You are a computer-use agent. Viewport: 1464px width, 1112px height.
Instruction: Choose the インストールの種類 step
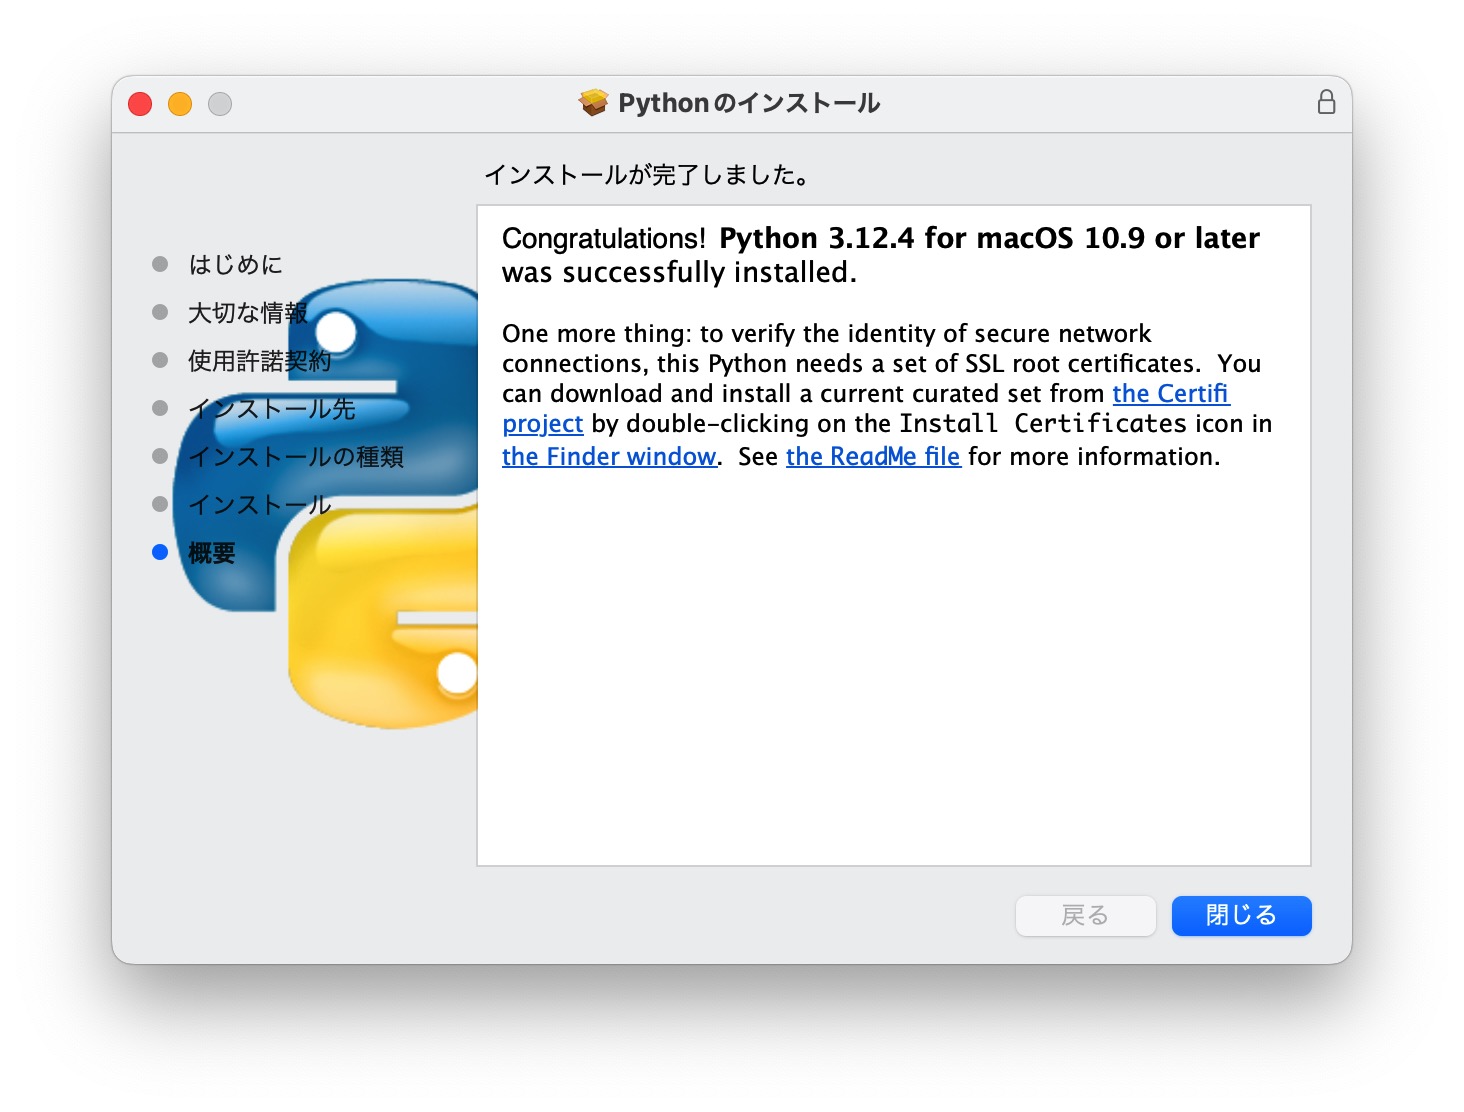click(296, 457)
